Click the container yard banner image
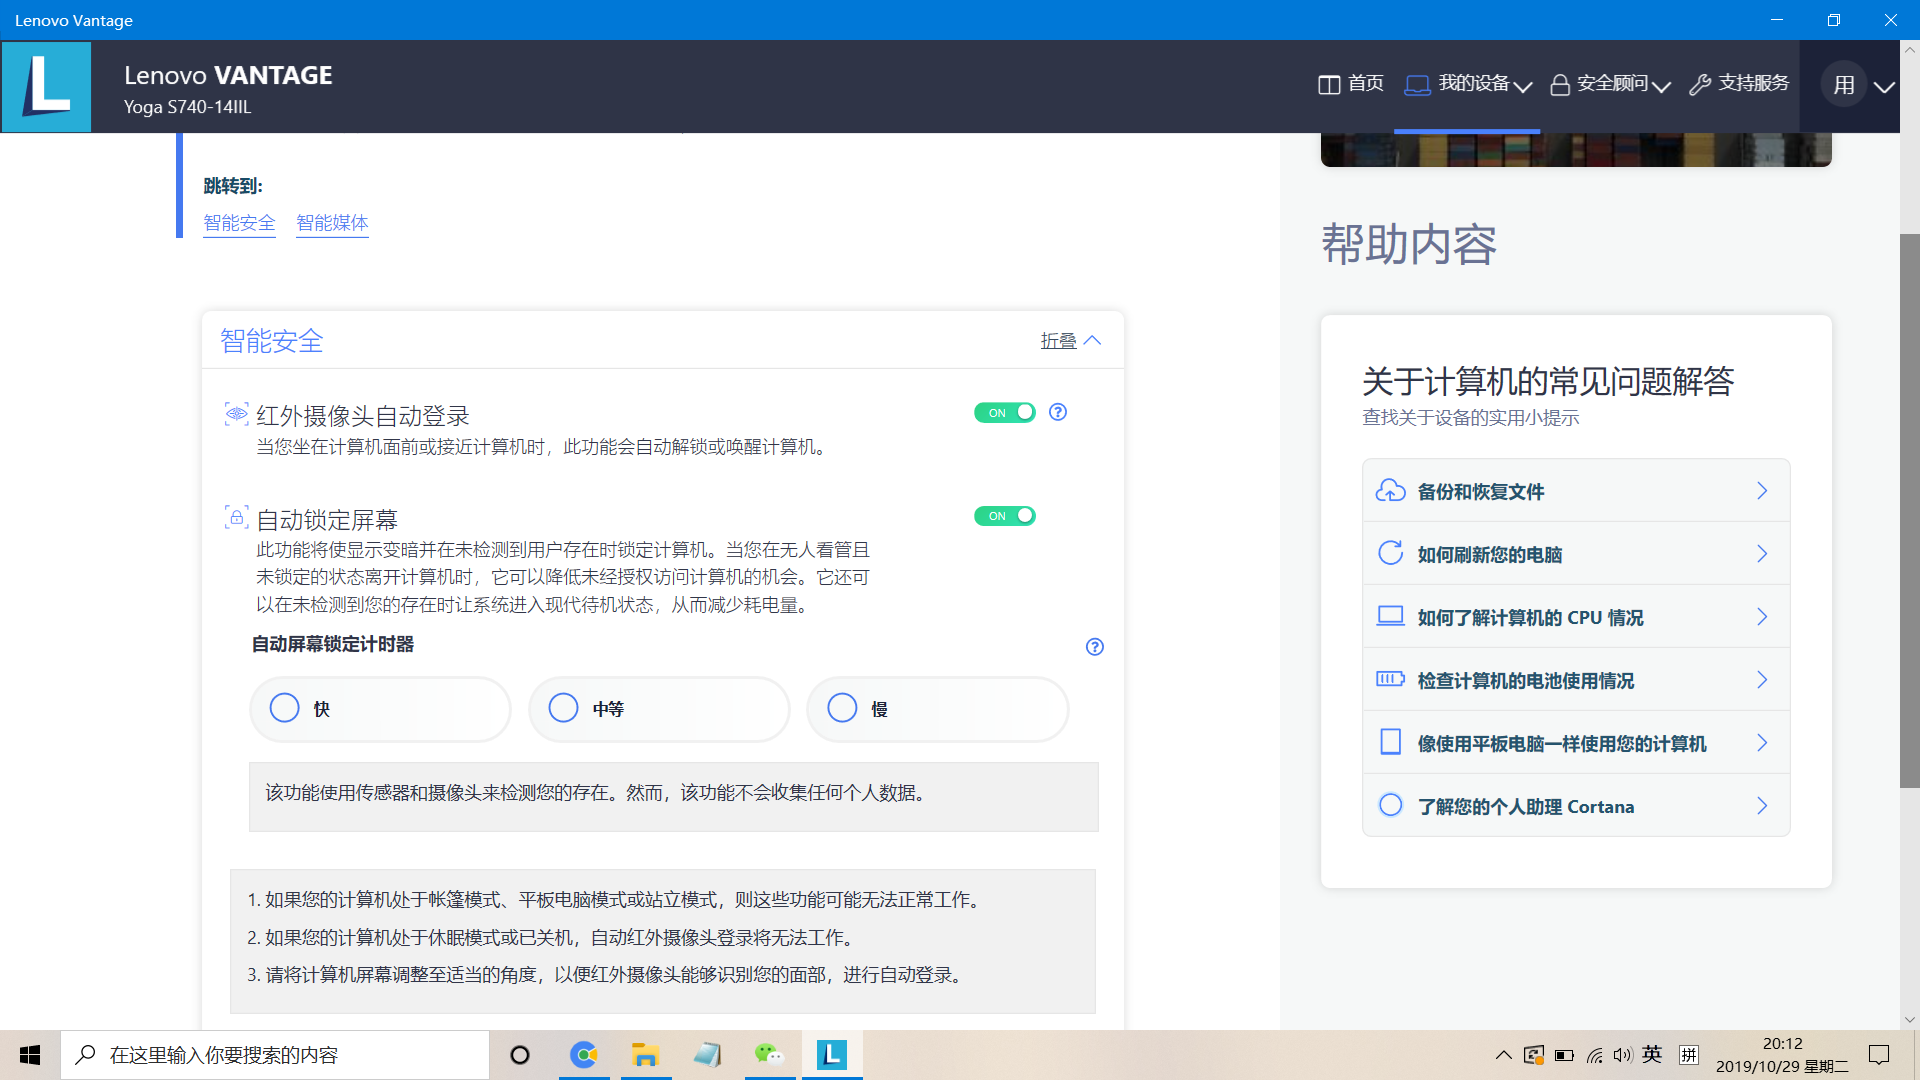Screen dimensions: 1920x1080 pyautogui.click(x=1576, y=150)
